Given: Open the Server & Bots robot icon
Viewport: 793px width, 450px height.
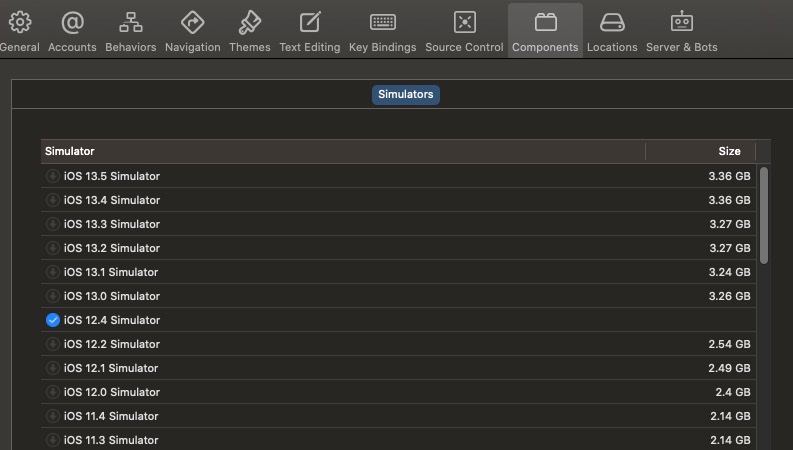Looking at the screenshot, I should 682,21.
